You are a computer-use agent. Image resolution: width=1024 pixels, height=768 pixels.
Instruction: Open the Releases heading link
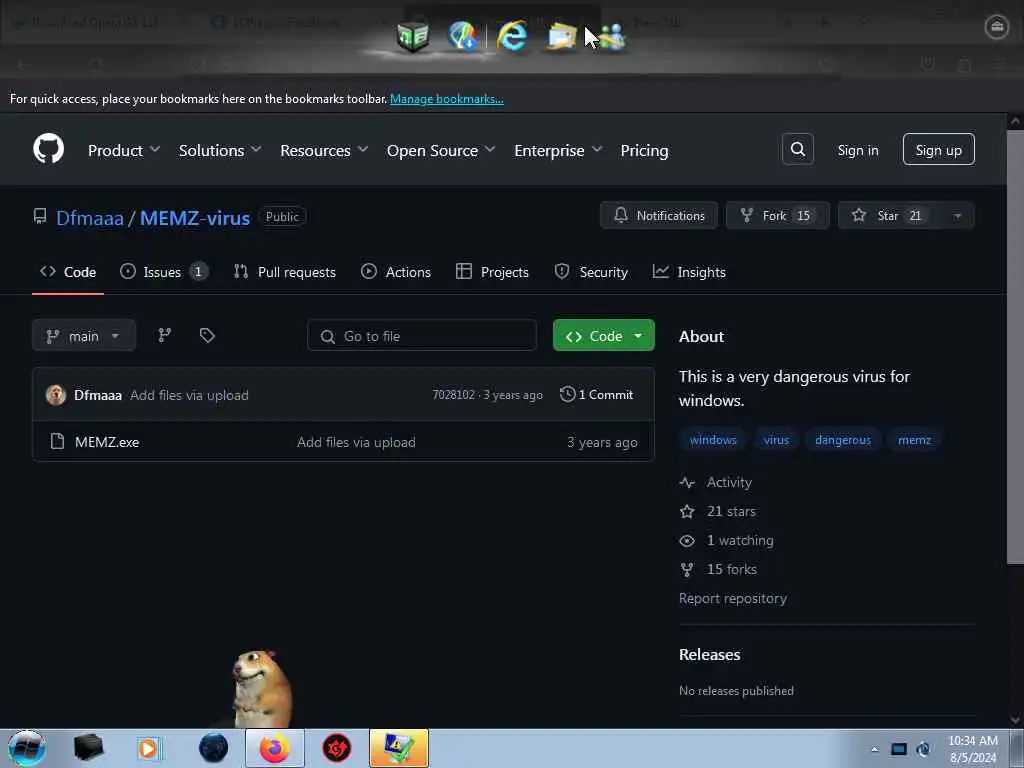tap(709, 654)
